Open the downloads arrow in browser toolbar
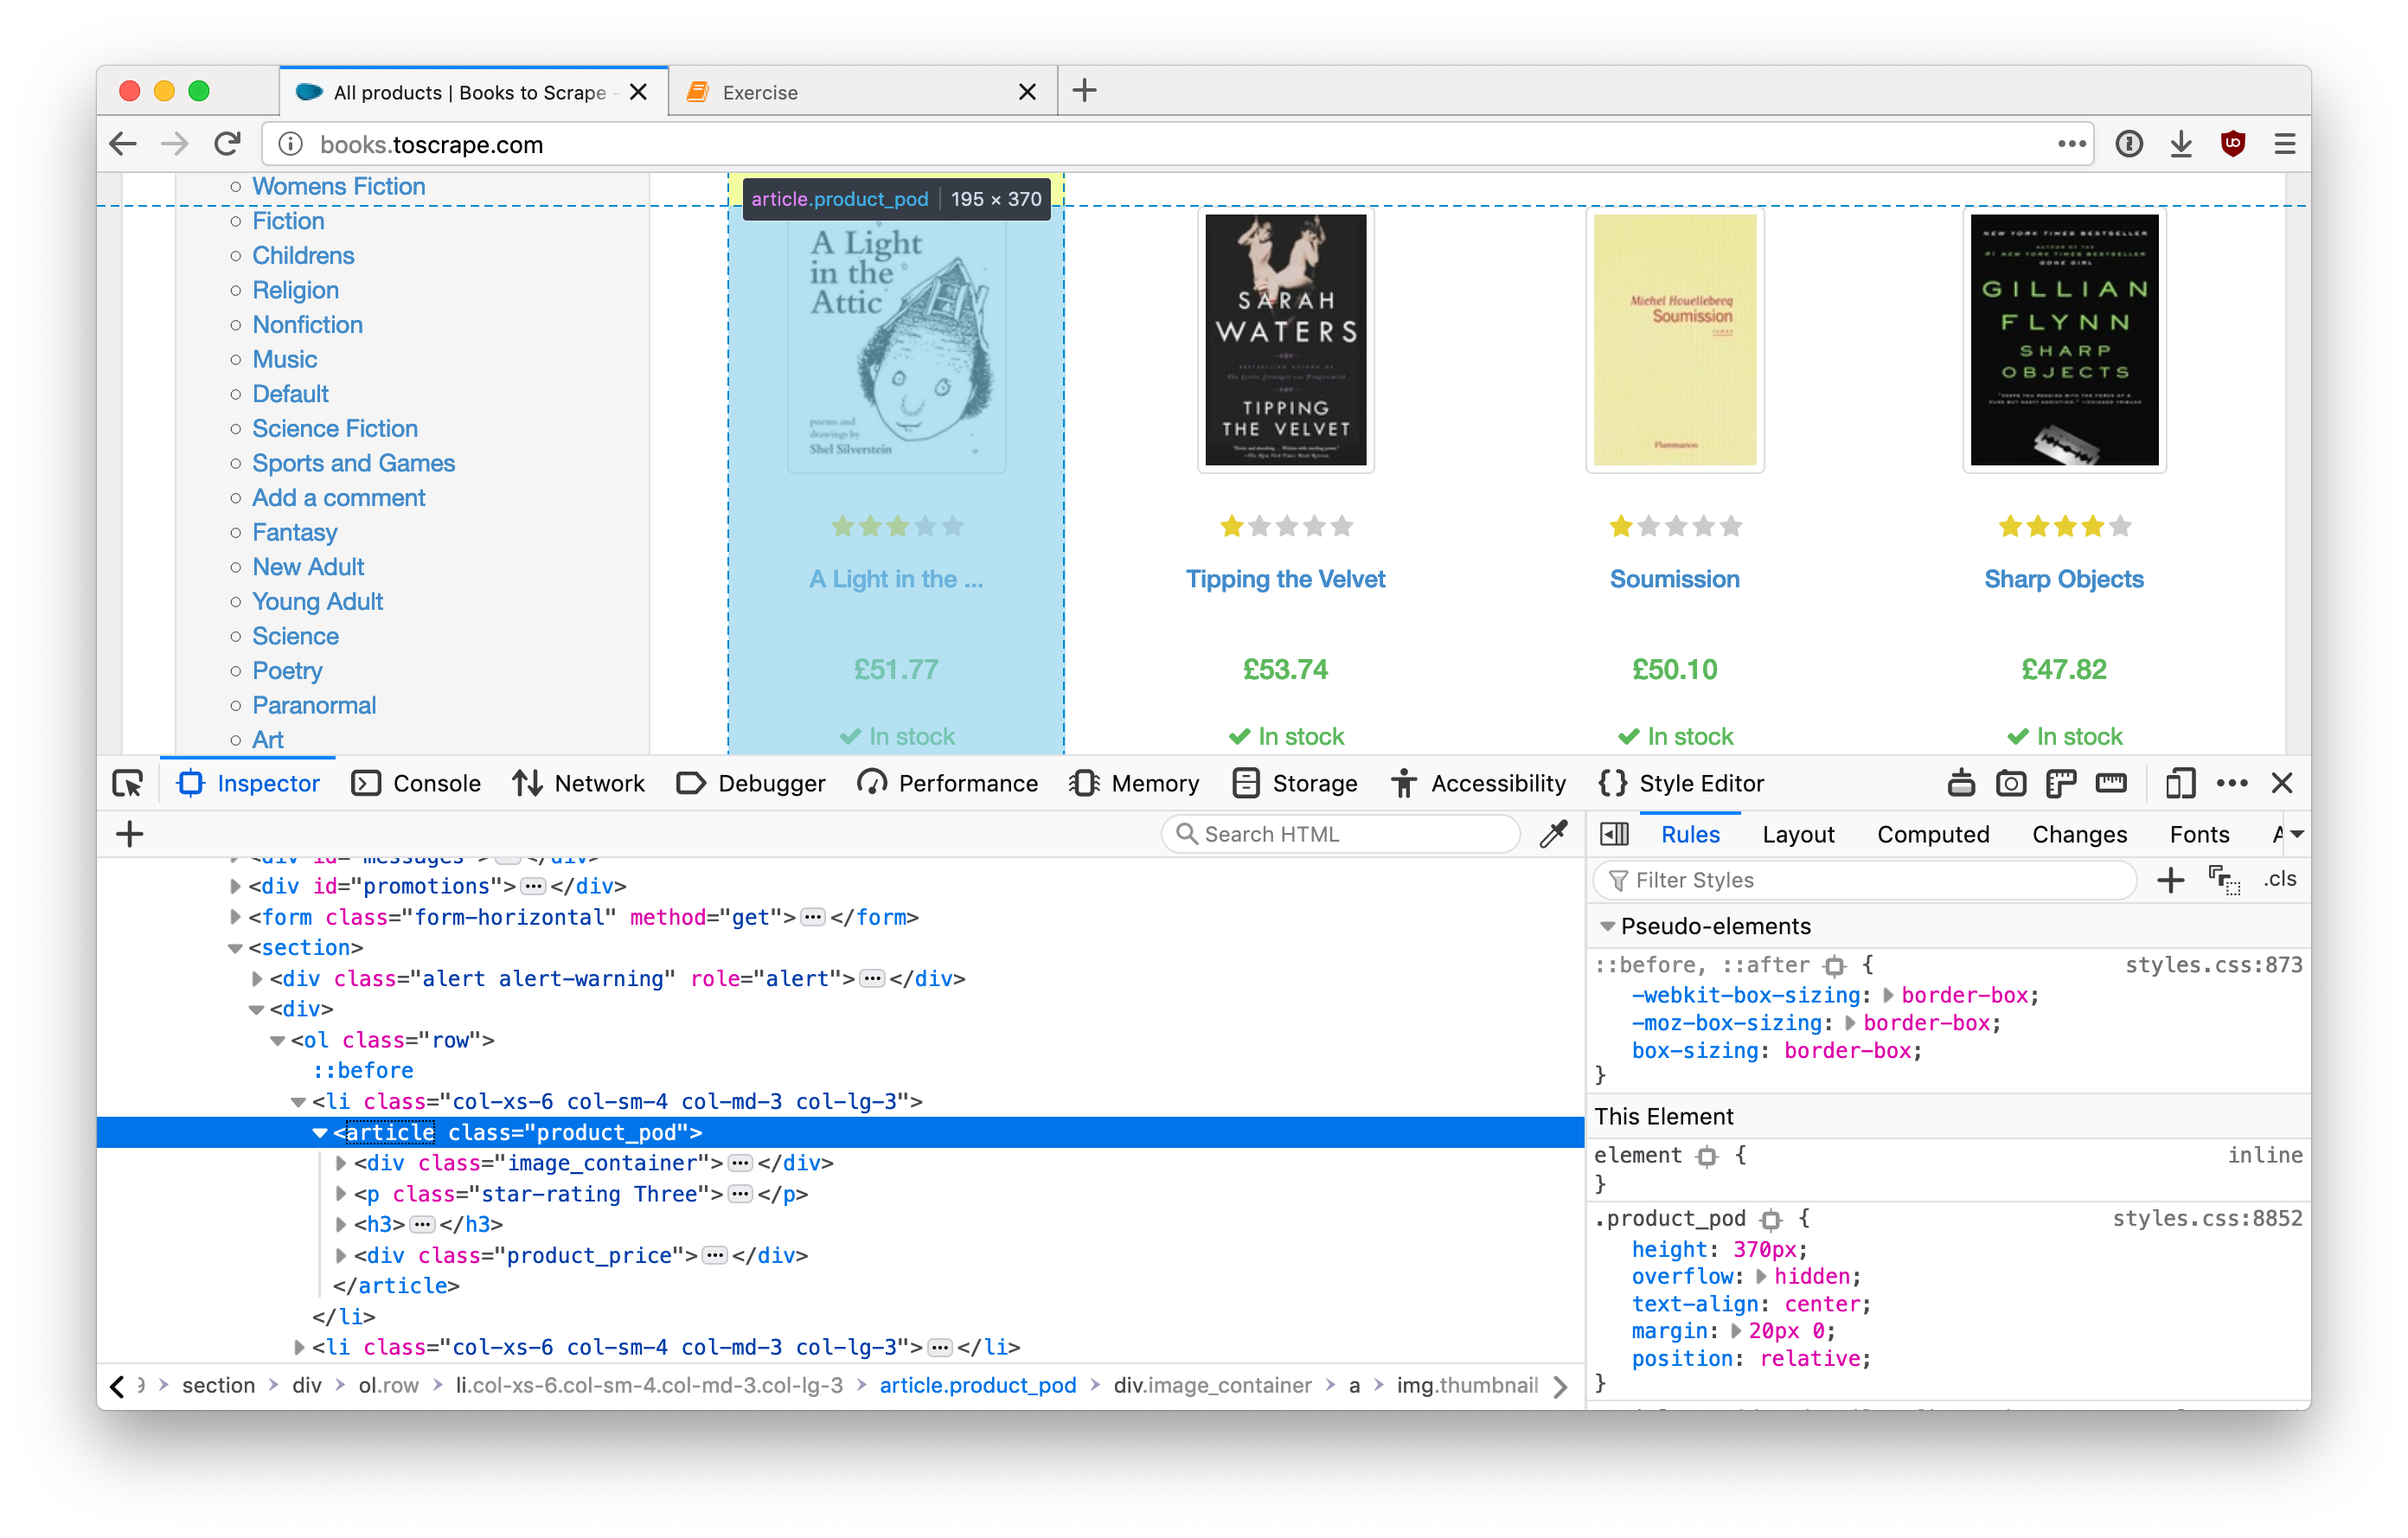Viewport: 2408px width, 1538px height. (x=2181, y=144)
